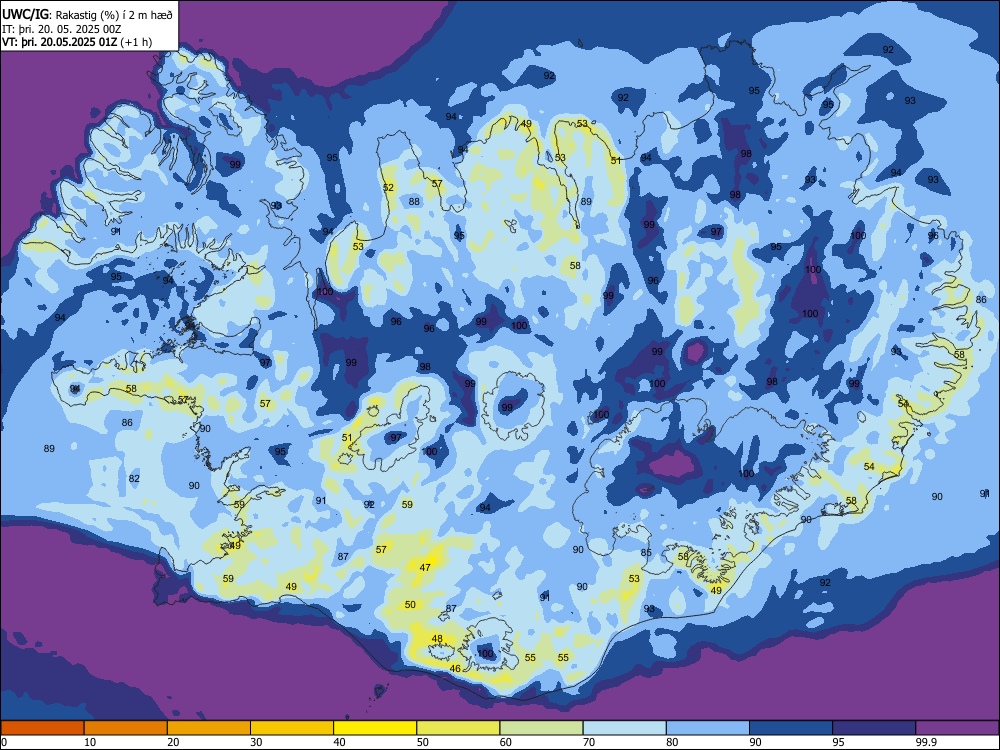Click the 'IT: þri. 20. 05. 2025 00Z' line
The width and height of the screenshot is (1000, 750).
[x=62, y=29]
